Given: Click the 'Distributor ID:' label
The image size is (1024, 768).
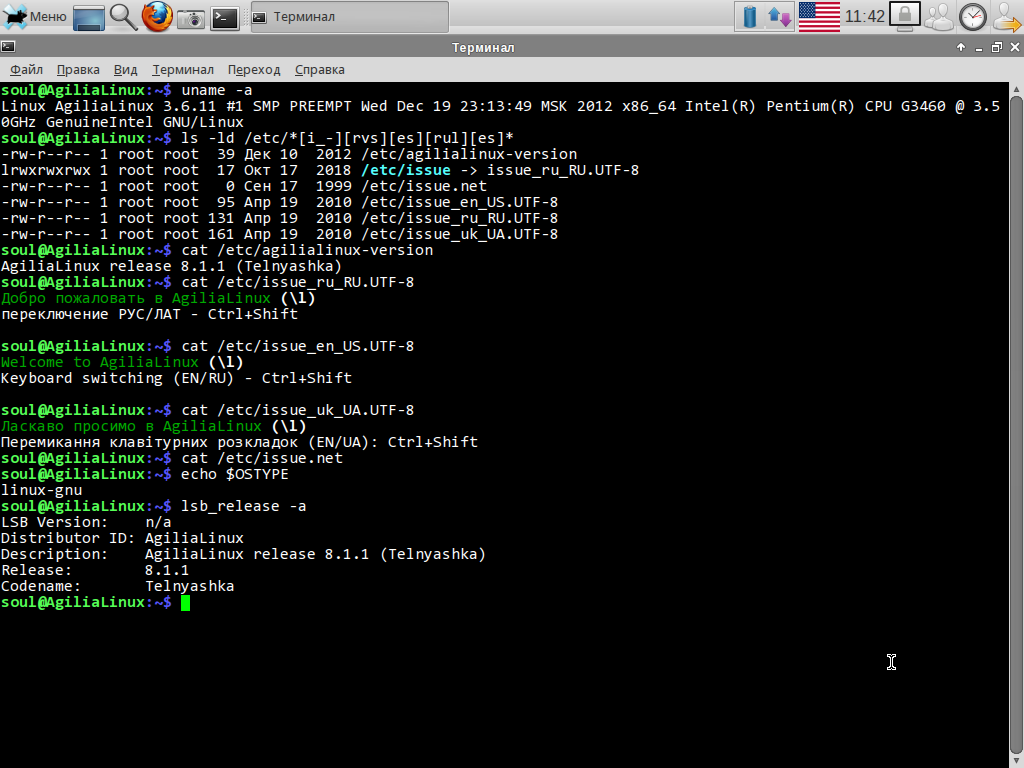Looking at the screenshot, I should tap(68, 538).
